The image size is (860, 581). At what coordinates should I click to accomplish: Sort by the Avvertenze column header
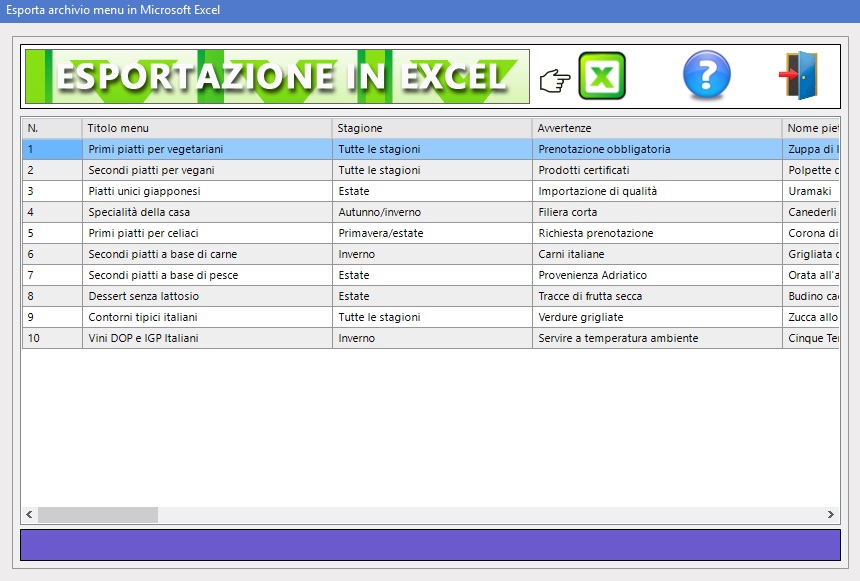point(657,128)
